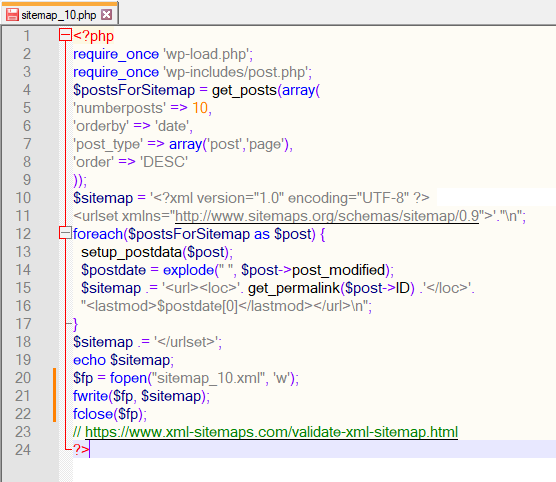Click the fopen function call on line 20
The width and height of the screenshot is (556, 482).
128,378
